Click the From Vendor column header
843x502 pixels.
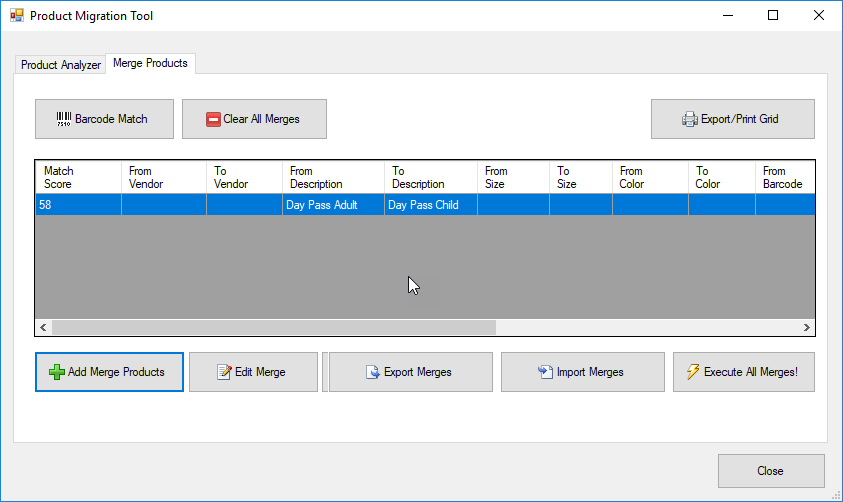click(164, 177)
